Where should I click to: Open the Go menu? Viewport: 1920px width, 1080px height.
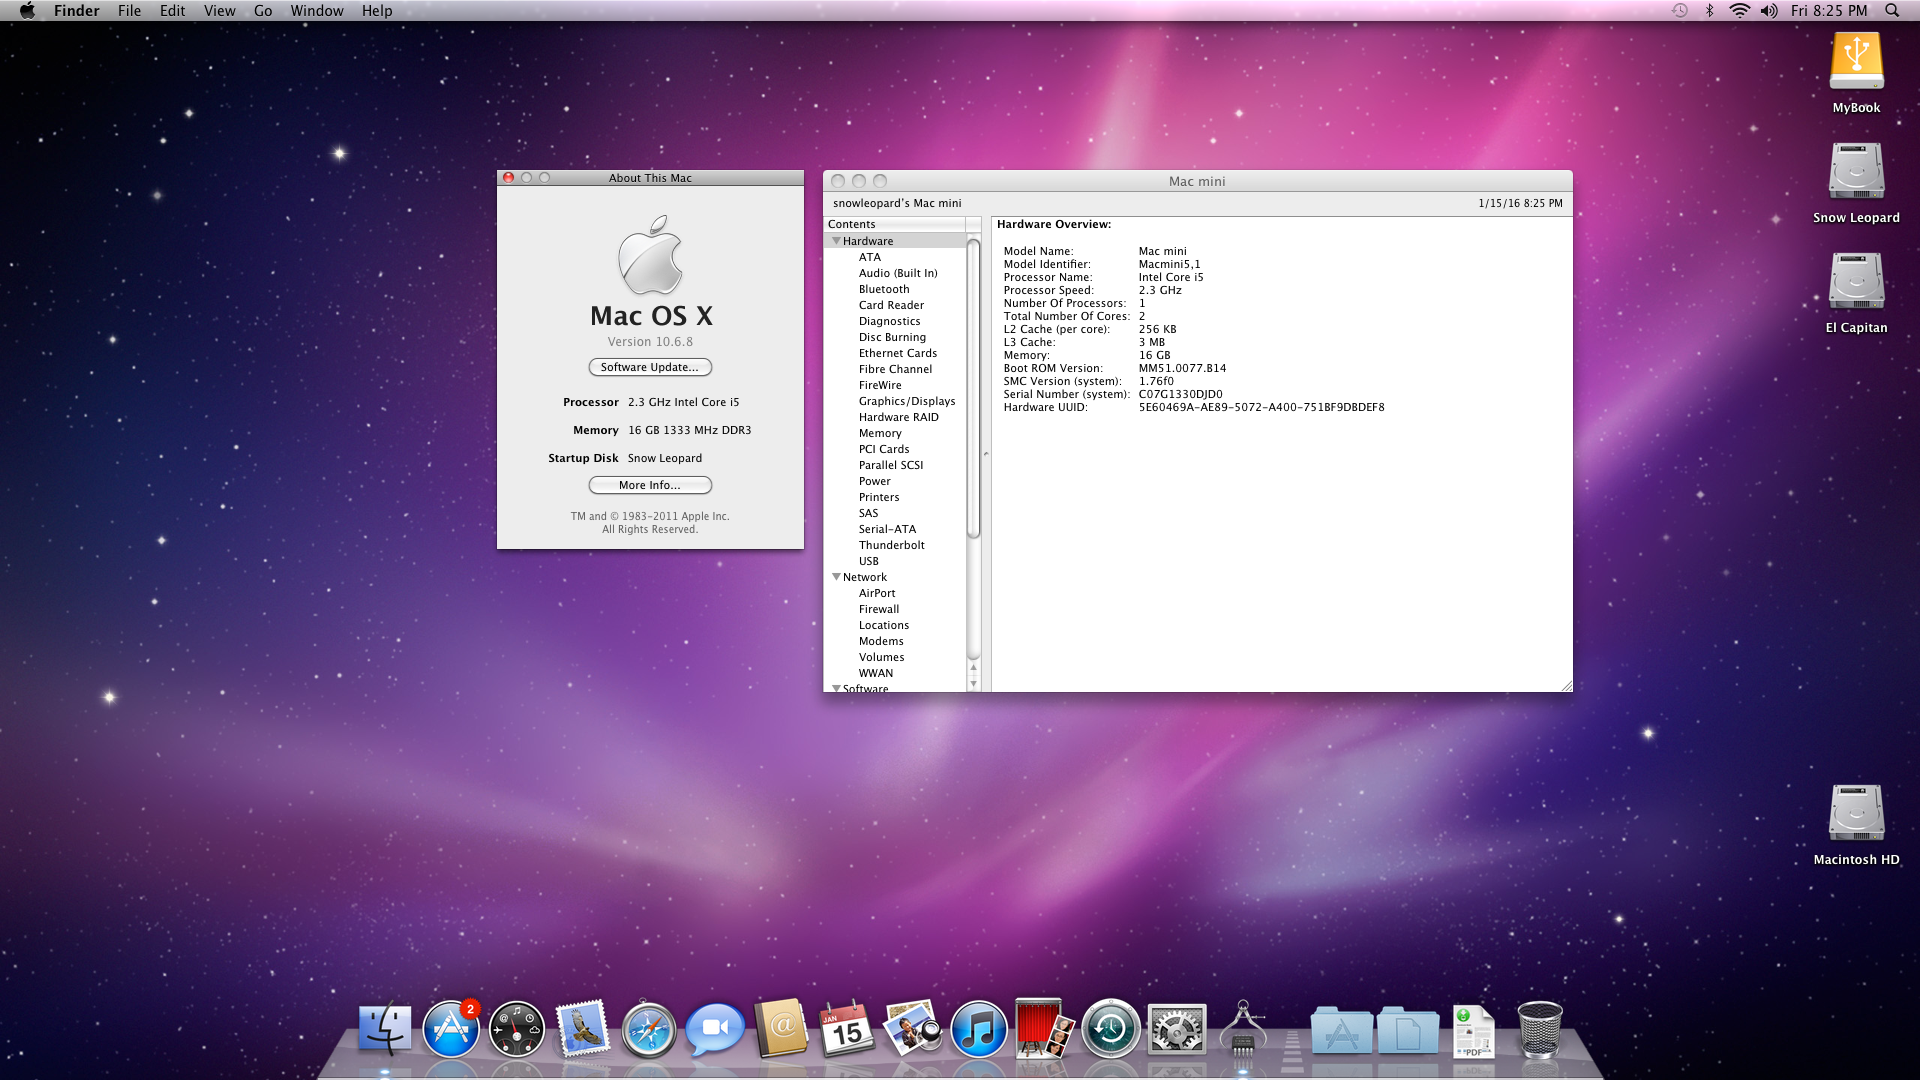pos(263,11)
